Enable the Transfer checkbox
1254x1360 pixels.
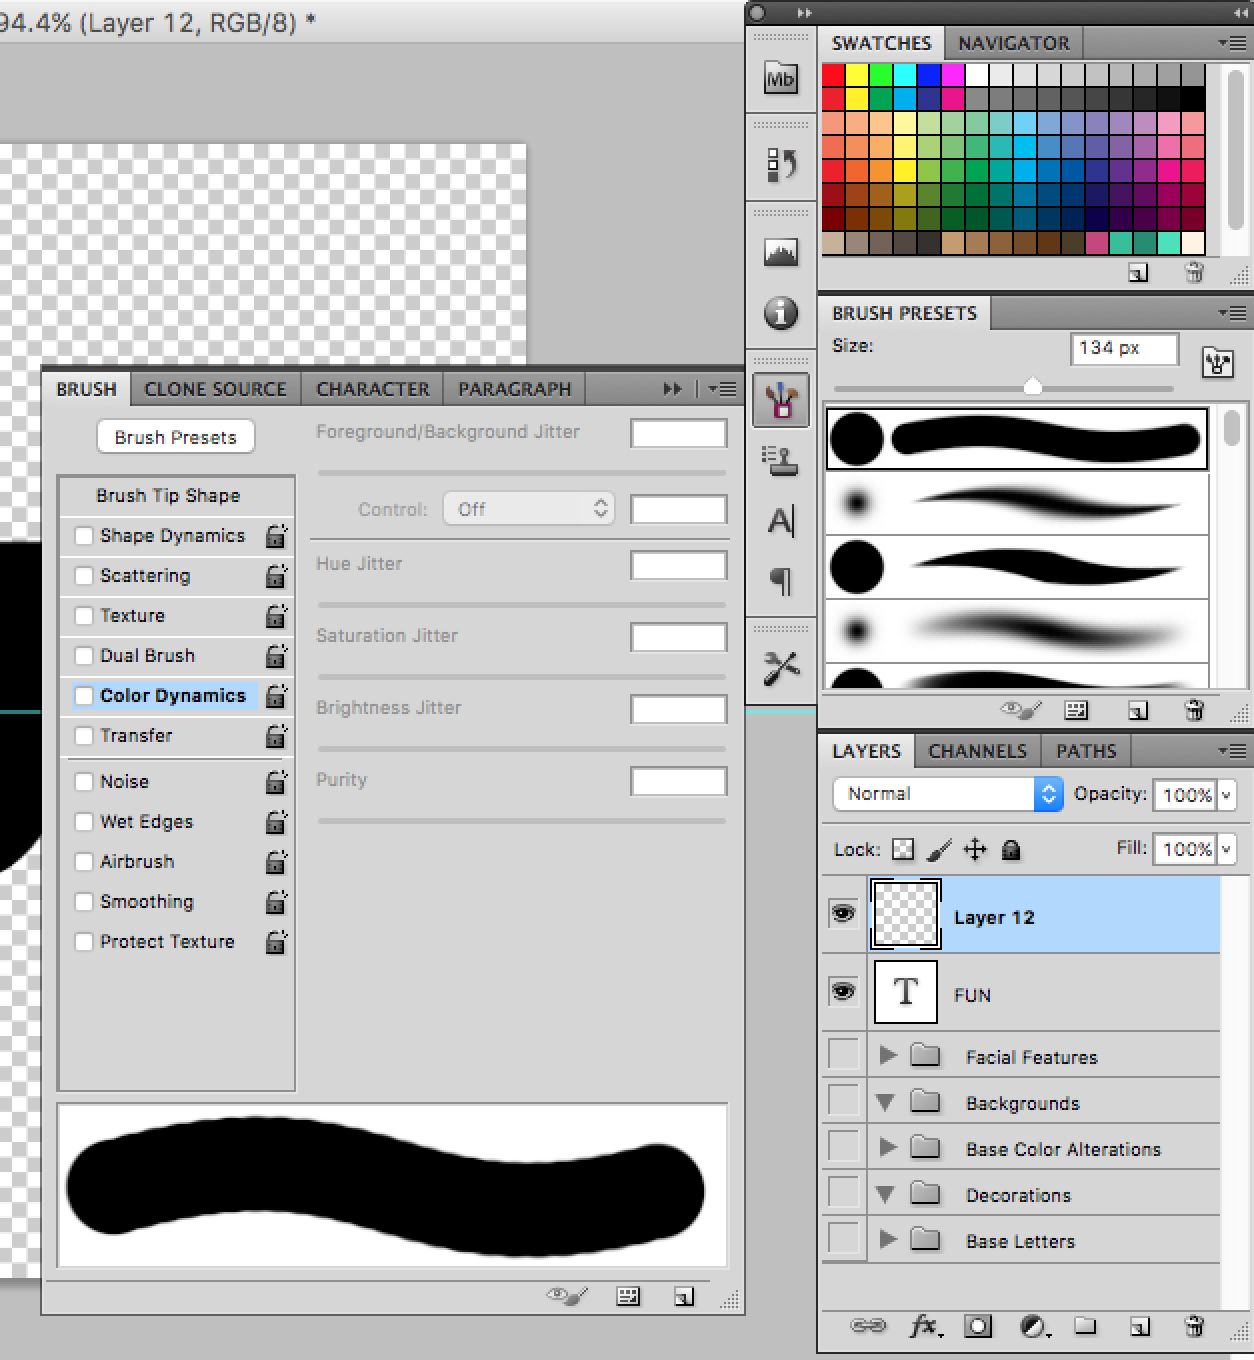pyautogui.click(x=84, y=736)
